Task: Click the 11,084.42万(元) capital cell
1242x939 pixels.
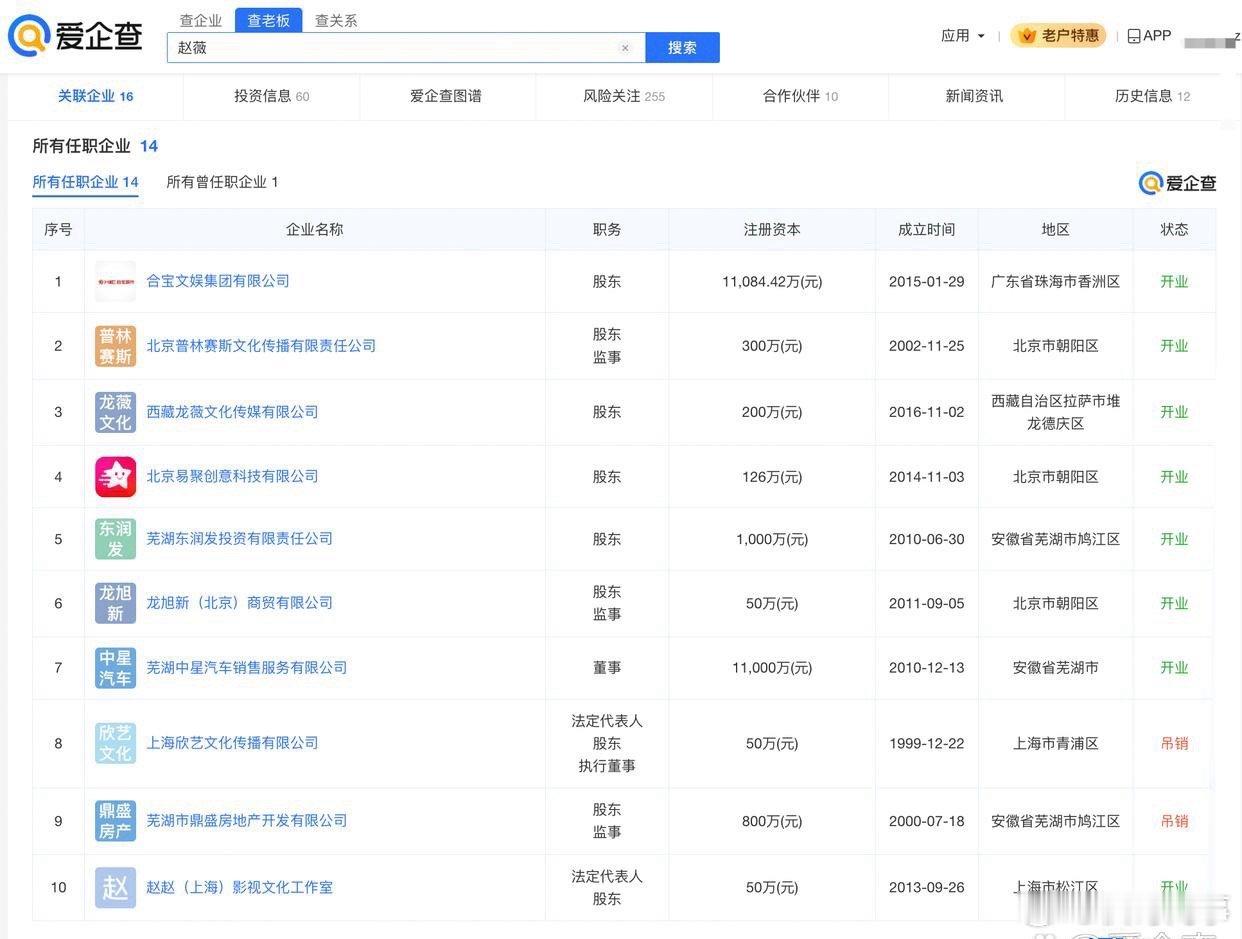Action: (x=772, y=282)
